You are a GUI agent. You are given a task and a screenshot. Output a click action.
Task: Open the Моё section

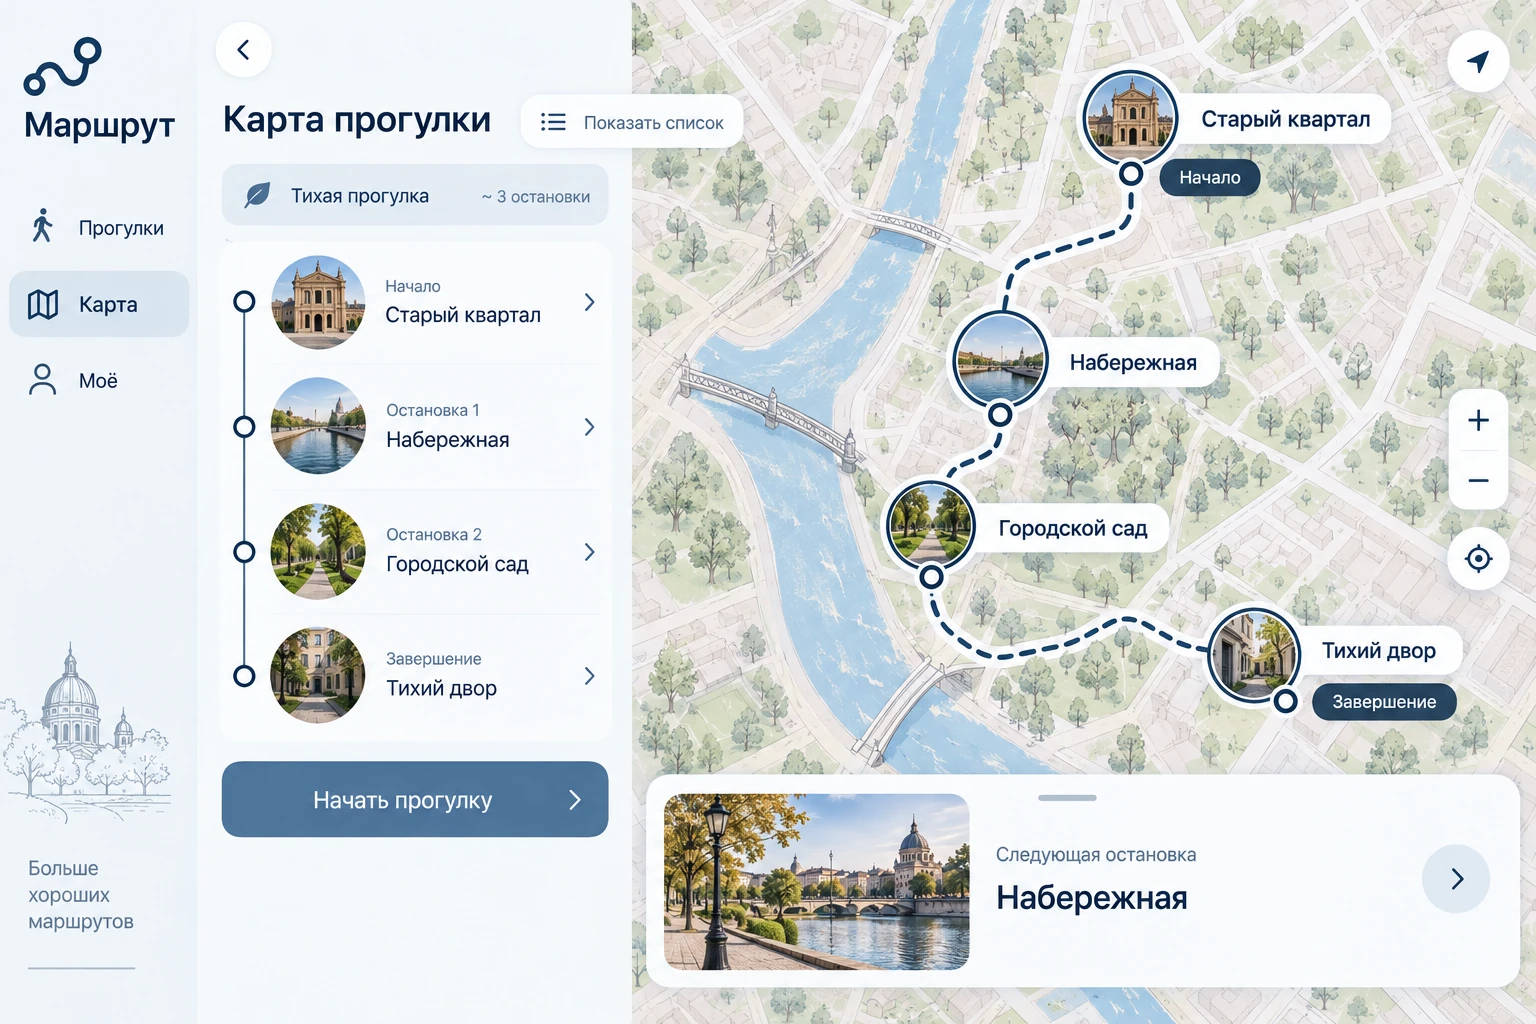click(99, 380)
